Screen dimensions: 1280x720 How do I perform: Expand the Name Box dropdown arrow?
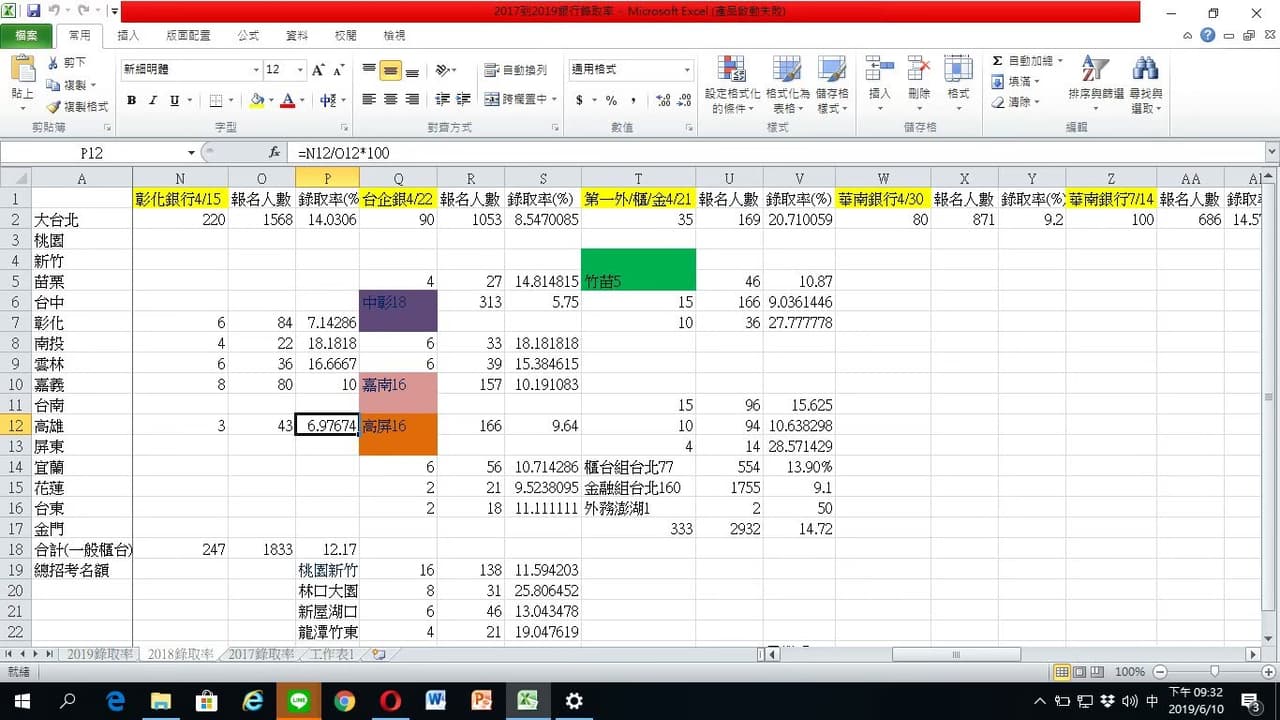pos(192,153)
